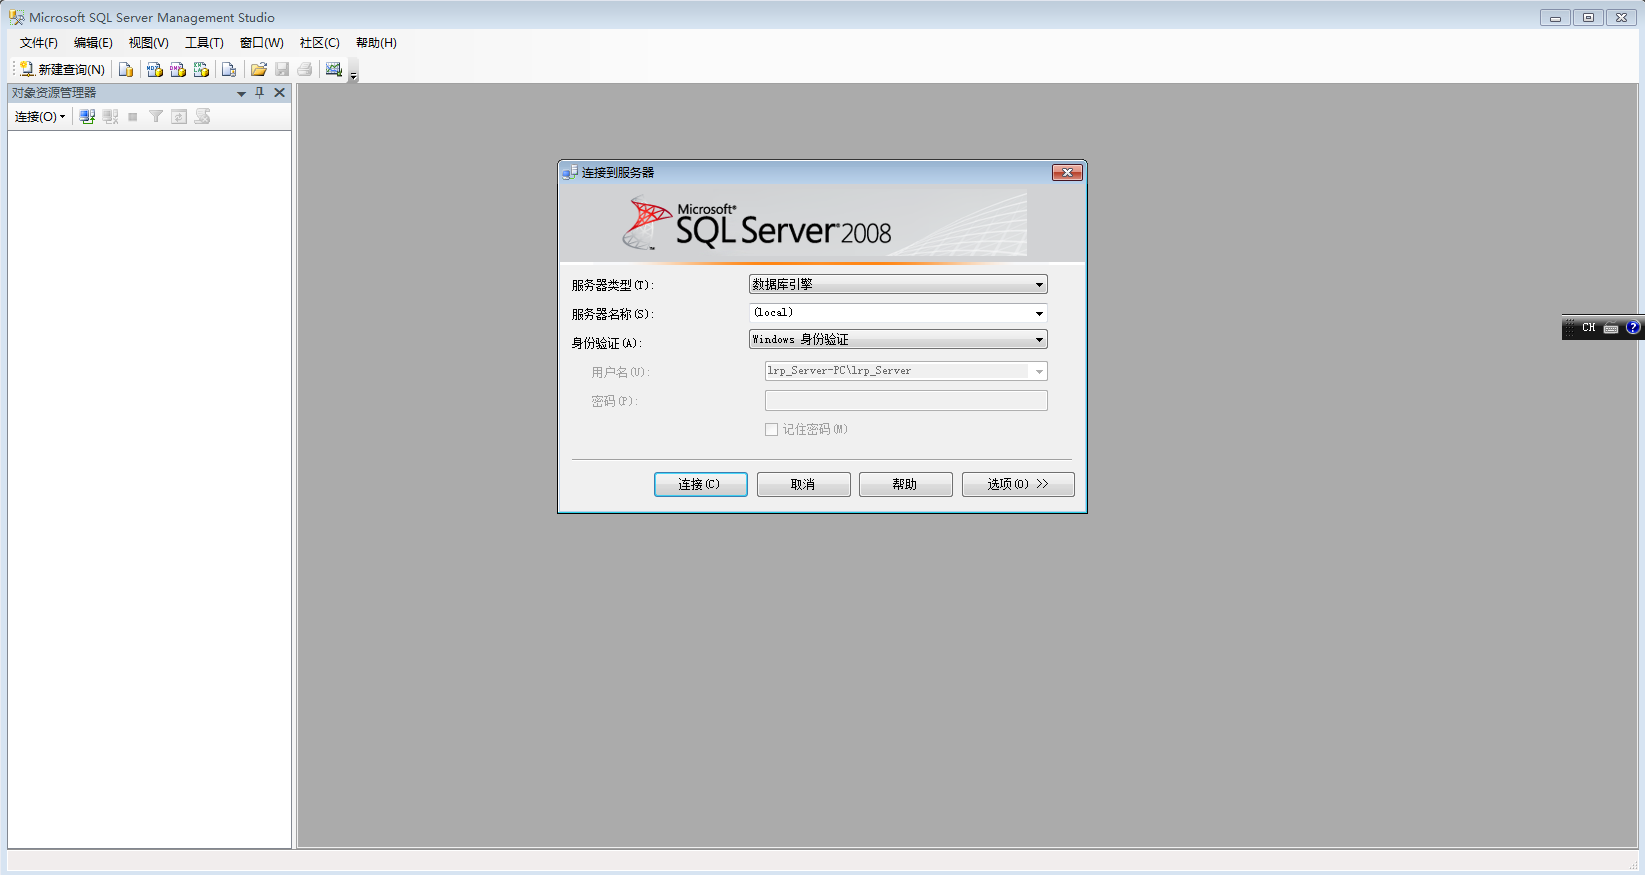Image resolution: width=1645 pixels, height=875 pixels.
Task: Close the Object Explorer (对象资源管理器) panel
Action: [x=280, y=93]
